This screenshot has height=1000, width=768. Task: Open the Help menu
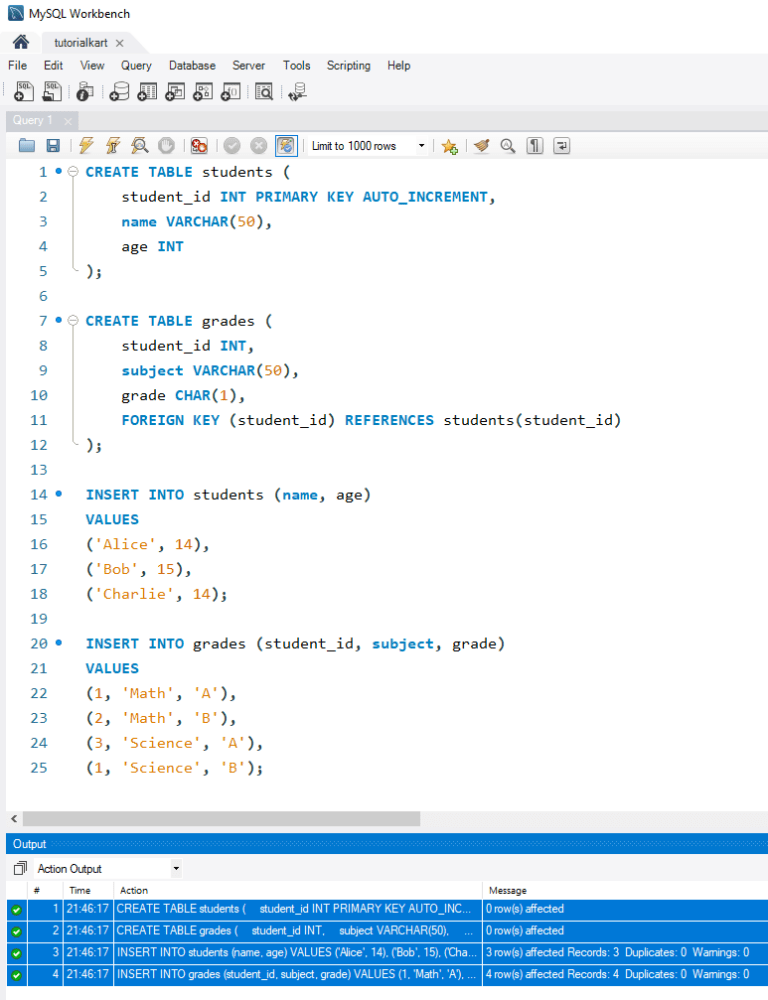(x=399, y=66)
